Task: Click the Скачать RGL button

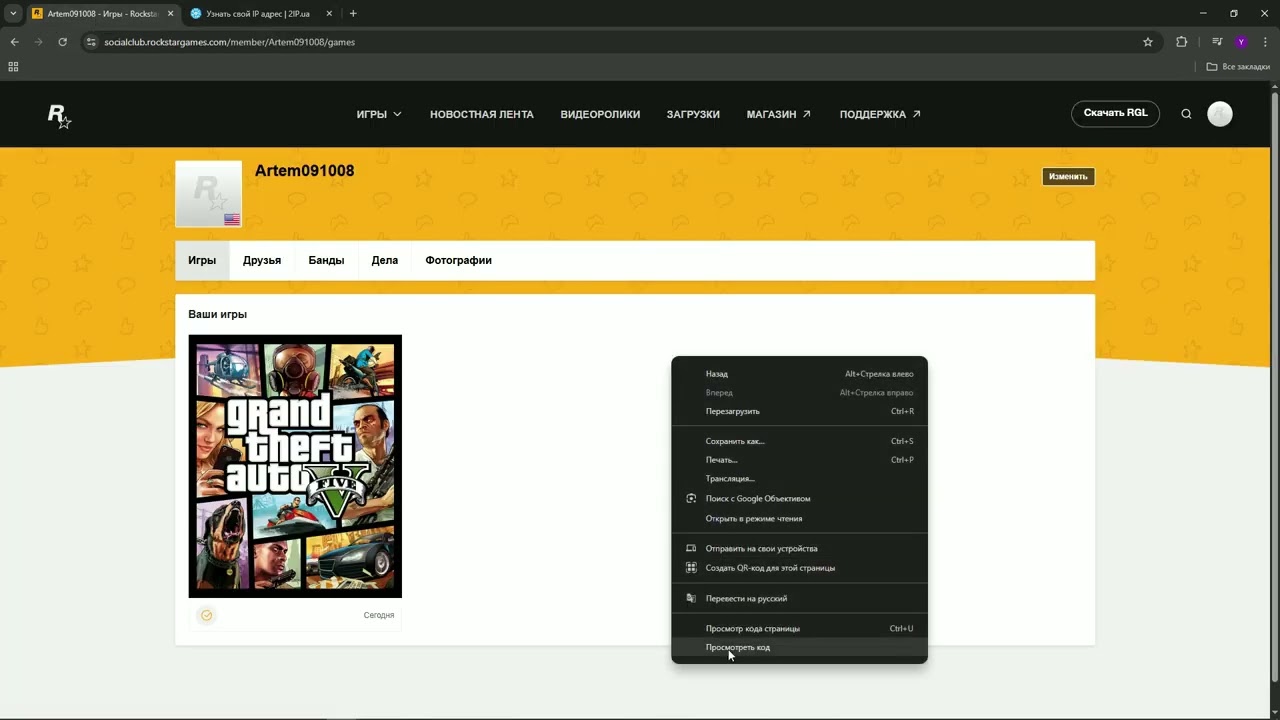Action: (x=1115, y=113)
